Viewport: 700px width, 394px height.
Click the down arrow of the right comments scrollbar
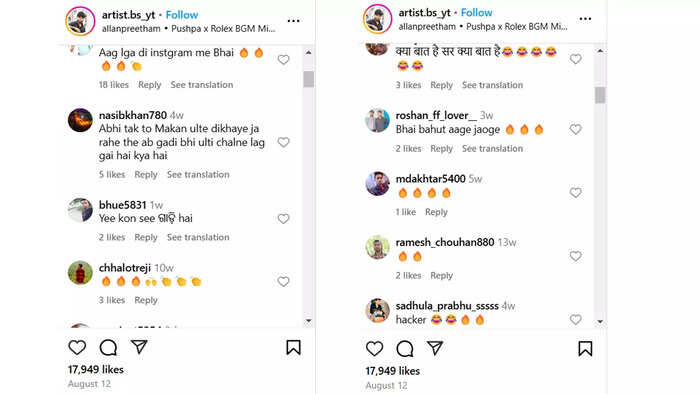(x=600, y=321)
